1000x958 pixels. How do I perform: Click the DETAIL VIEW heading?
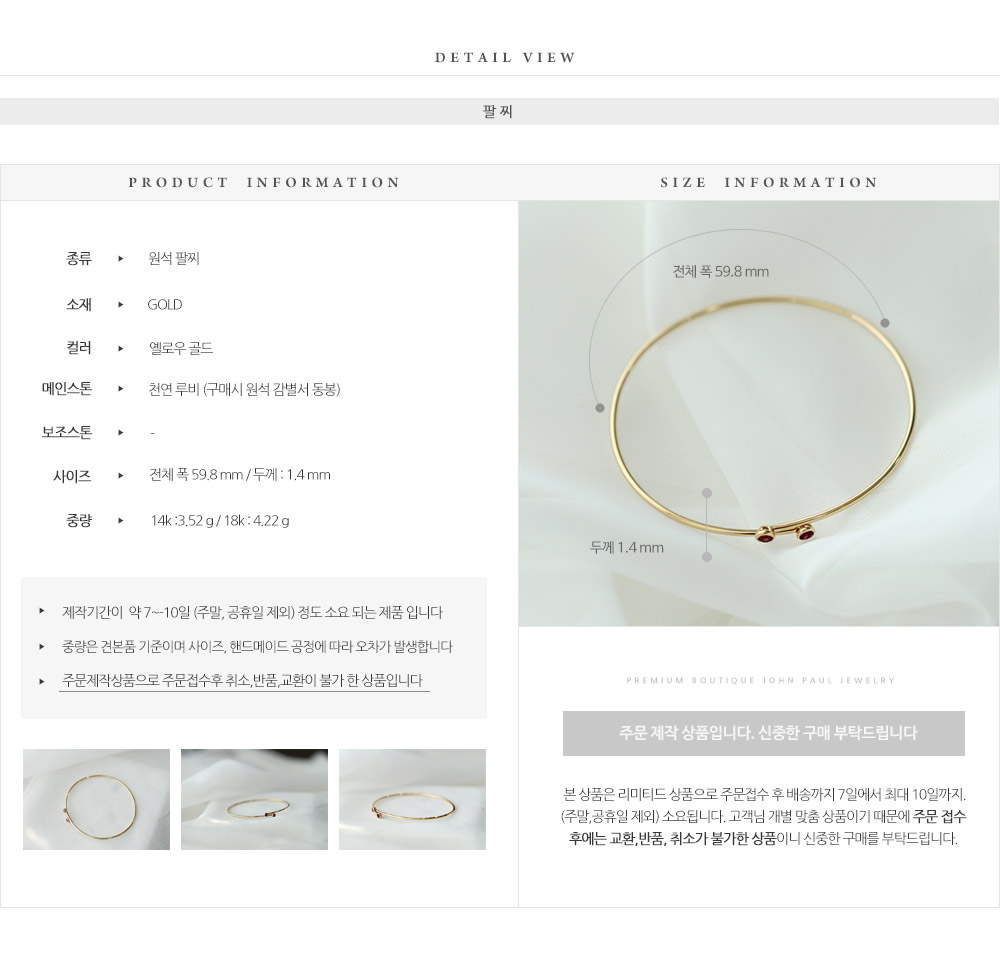click(x=505, y=57)
